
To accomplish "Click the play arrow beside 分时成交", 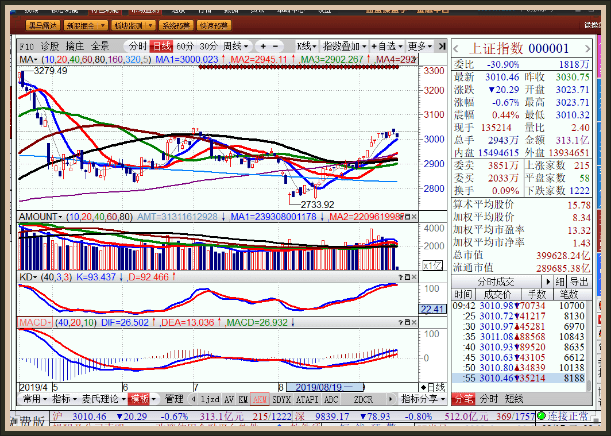I will point(547,281).
